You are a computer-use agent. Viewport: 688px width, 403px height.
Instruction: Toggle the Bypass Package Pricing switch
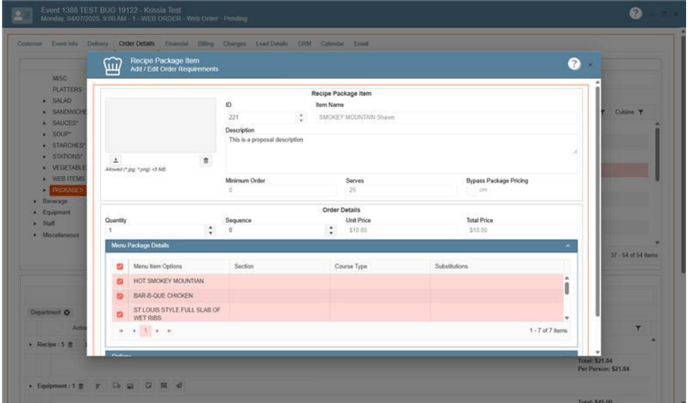pos(482,189)
